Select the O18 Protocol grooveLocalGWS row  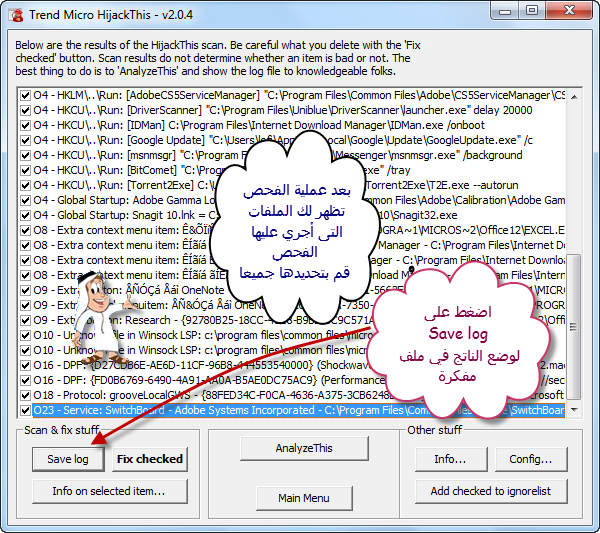299,395
